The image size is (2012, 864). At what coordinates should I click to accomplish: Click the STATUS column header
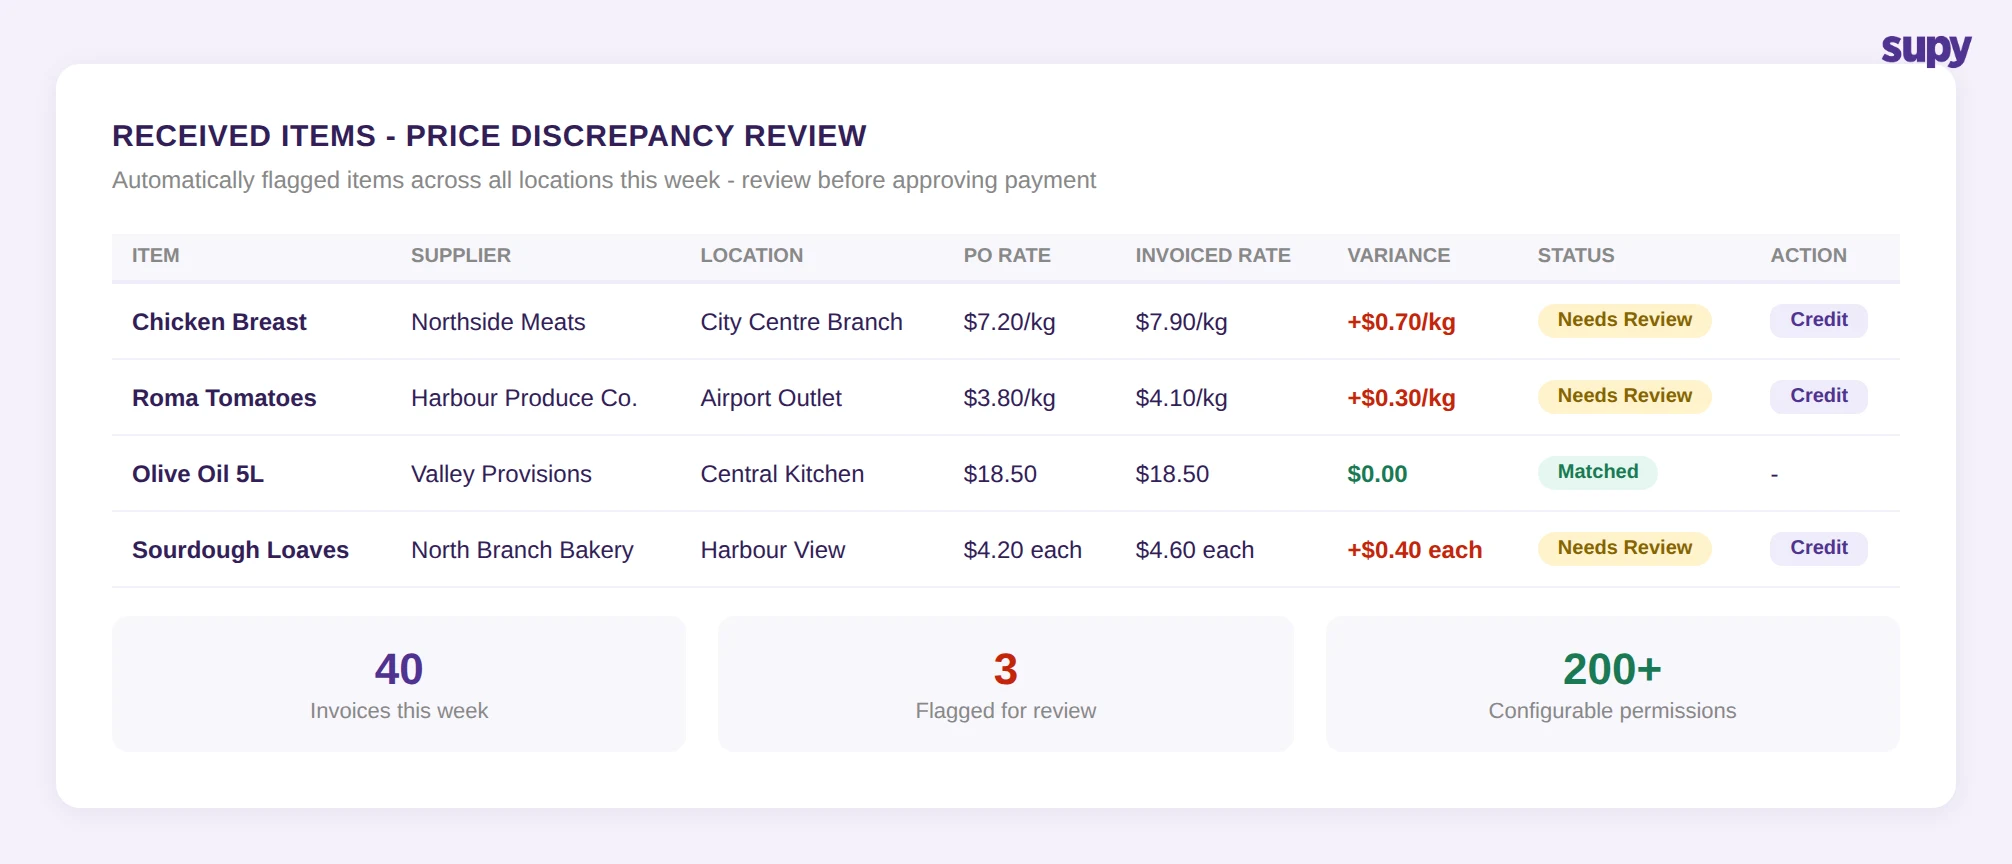point(1576,255)
